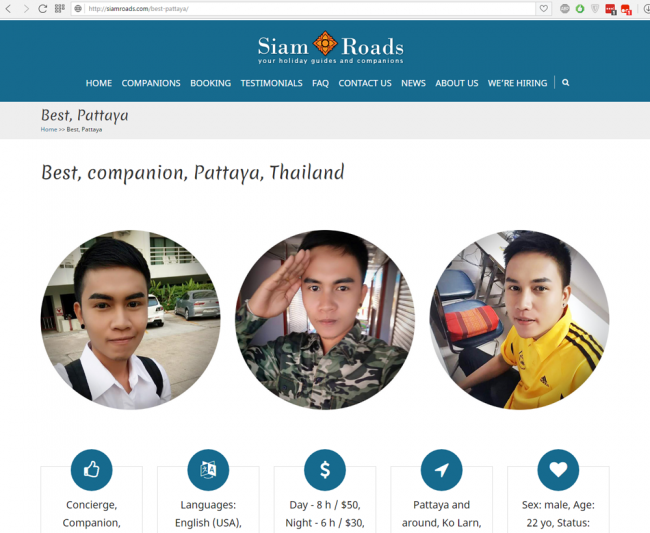Open the speed dial grid icon
Viewport: 650px width, 533px height.
pyautogui.click(x=60, y=8)
